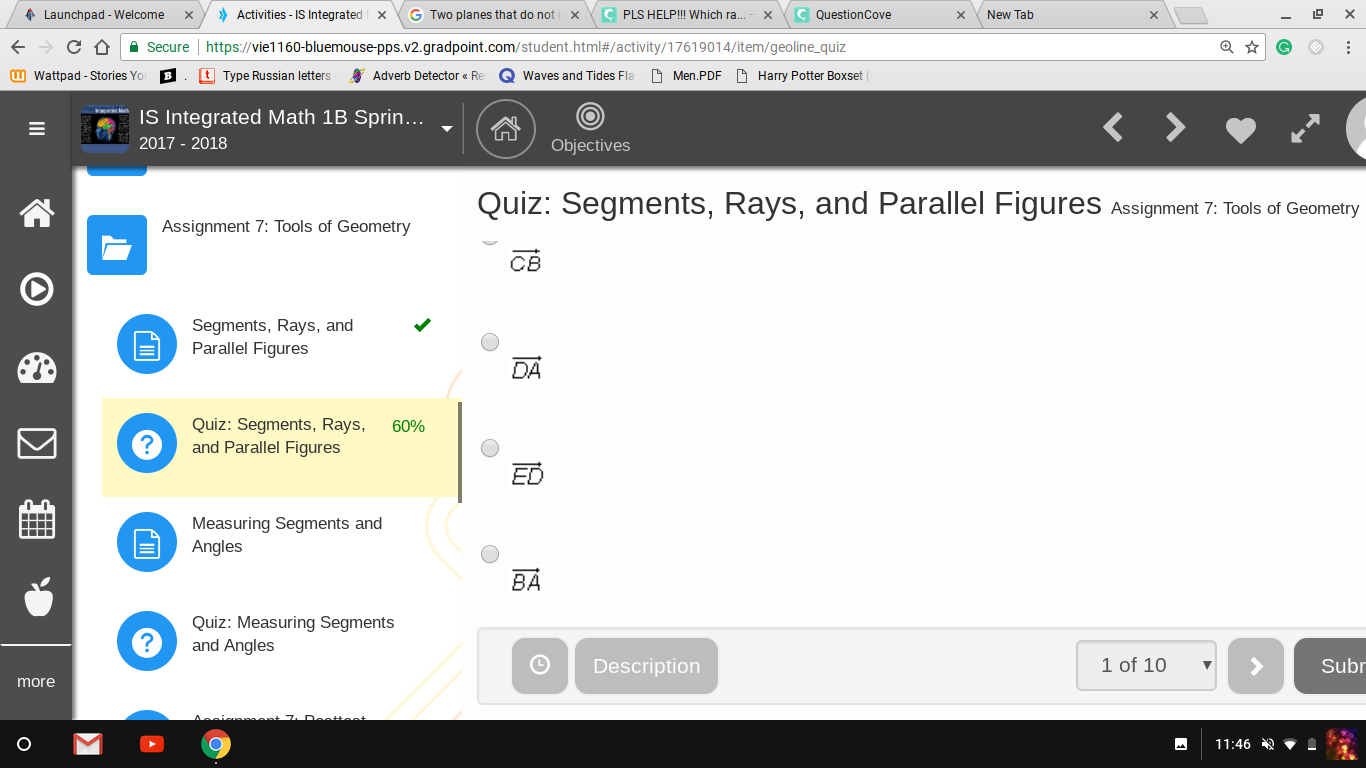
Task: Expand the more sidebar section
Action: tap(36, 681)
